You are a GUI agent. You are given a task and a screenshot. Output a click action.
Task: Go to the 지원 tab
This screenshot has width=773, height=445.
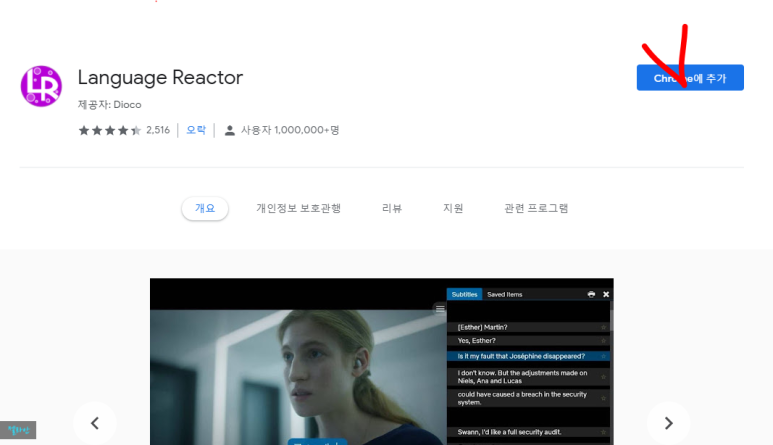pyautogui.click(x=453, y=208)
